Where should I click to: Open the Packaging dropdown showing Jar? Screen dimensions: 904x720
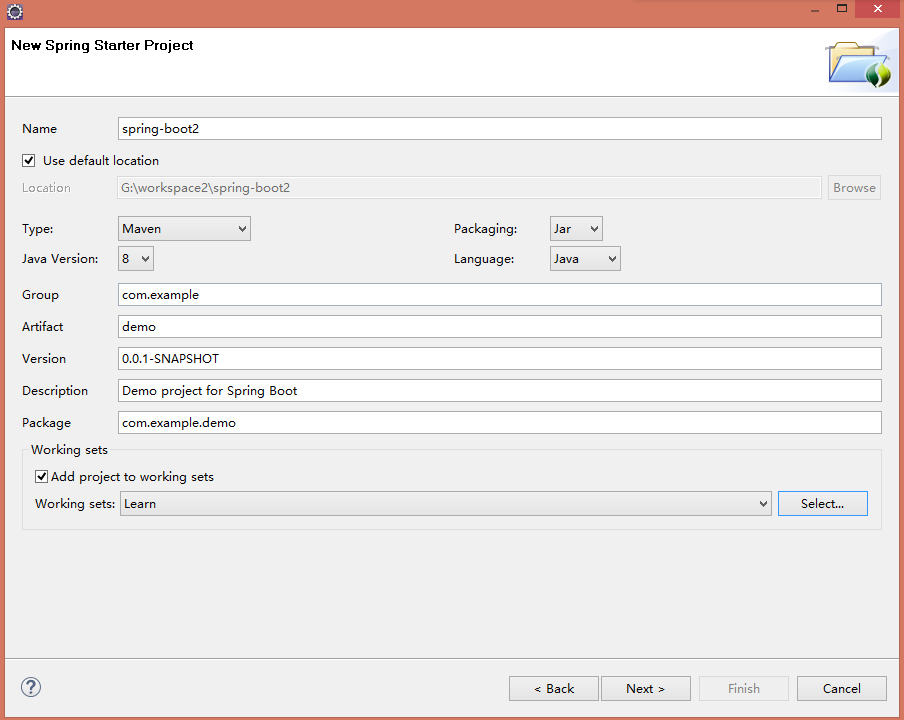click(x=576, y=229)
